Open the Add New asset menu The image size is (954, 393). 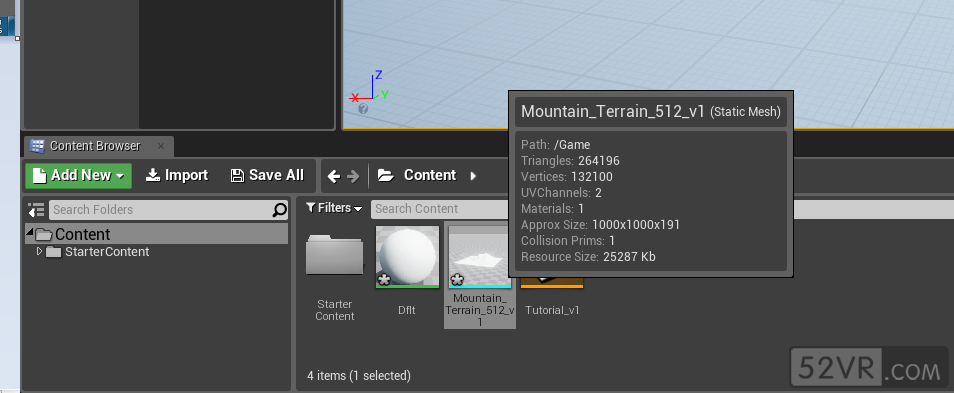point(78,175)
